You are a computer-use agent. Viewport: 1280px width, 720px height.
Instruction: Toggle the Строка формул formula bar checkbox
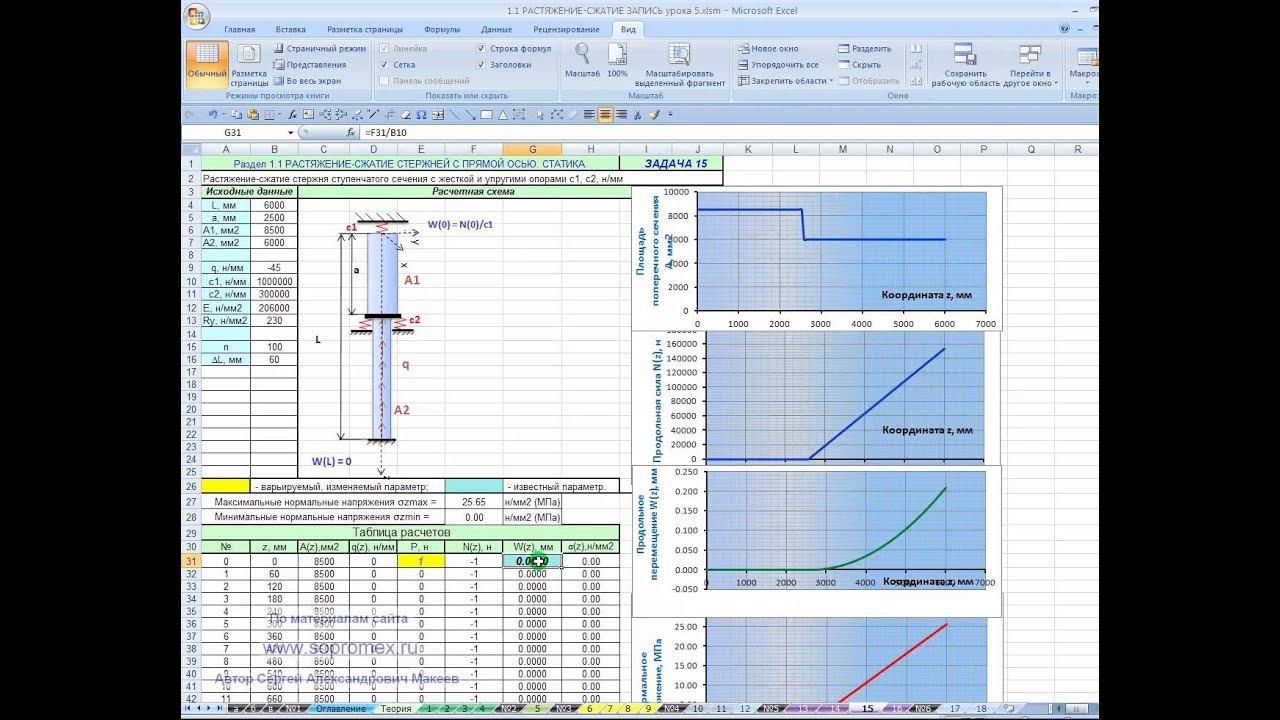click(x=514, y=48)
